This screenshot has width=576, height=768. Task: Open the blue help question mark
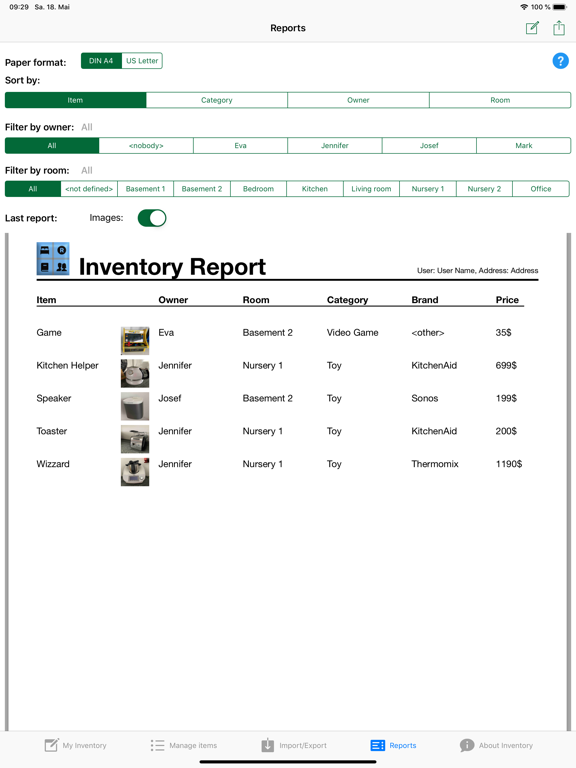point(560,61)
